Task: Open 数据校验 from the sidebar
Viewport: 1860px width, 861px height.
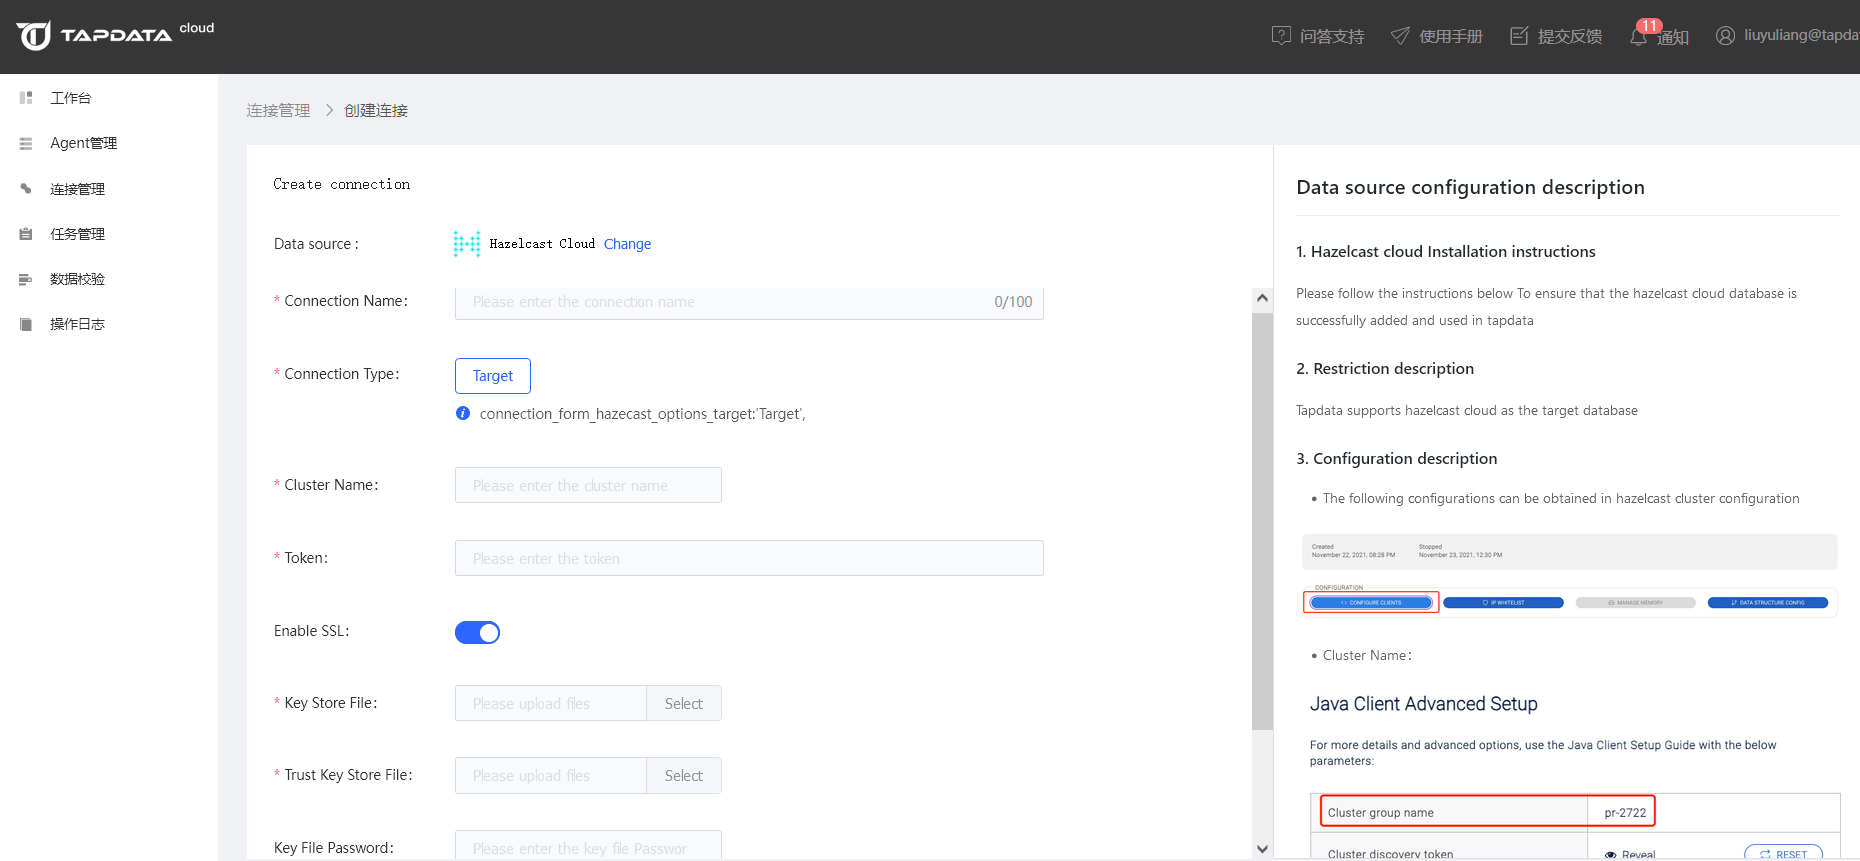Action: (77, 279)
